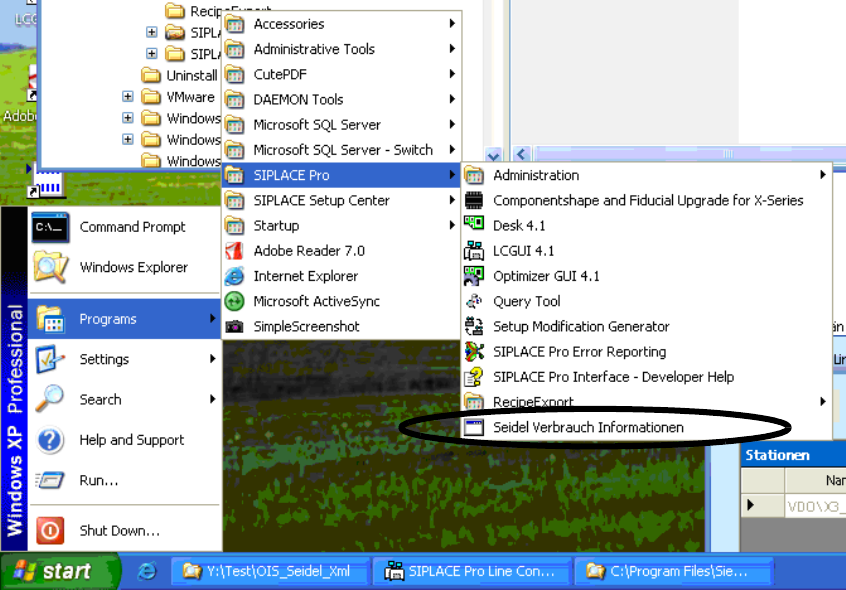Click the SIPLACE Pro program group icon
Image resolution: width=846 pixels, height=590 pixels.
click(234, 175)
